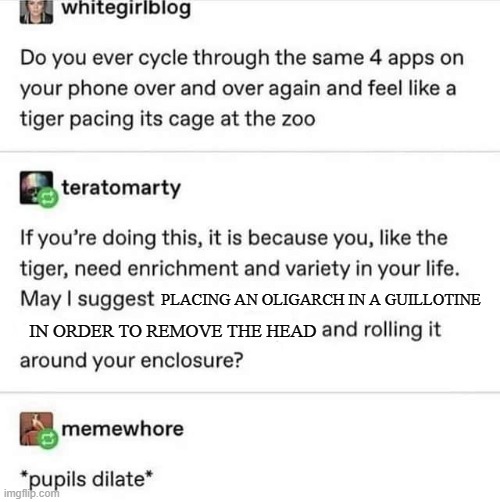This screenshot has height=502, width=500.
Task: Open the memewhore username link
Action: tap(123, 429)
